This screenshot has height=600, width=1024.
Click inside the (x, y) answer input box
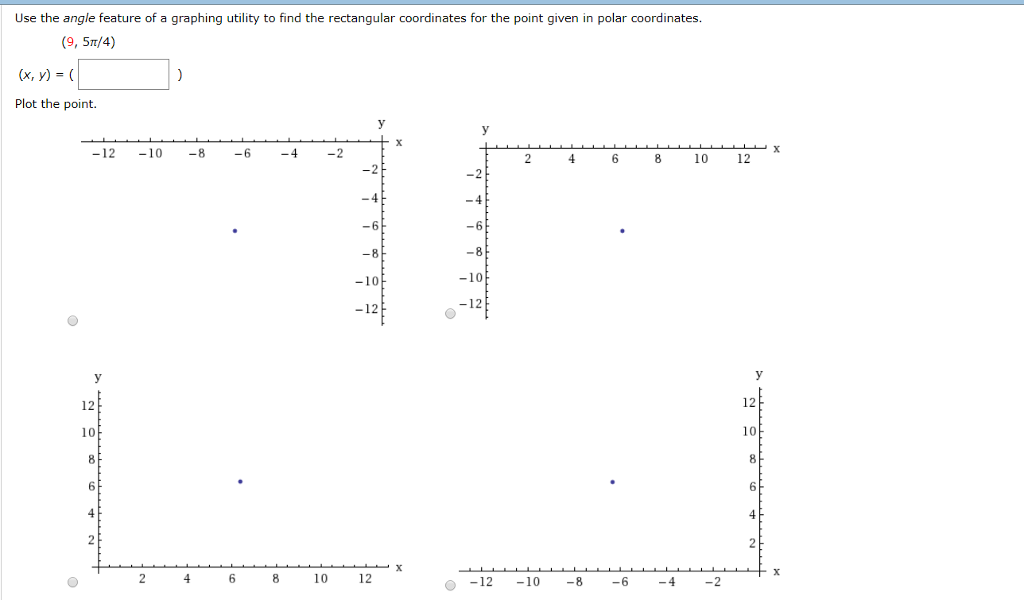[123, 74]
